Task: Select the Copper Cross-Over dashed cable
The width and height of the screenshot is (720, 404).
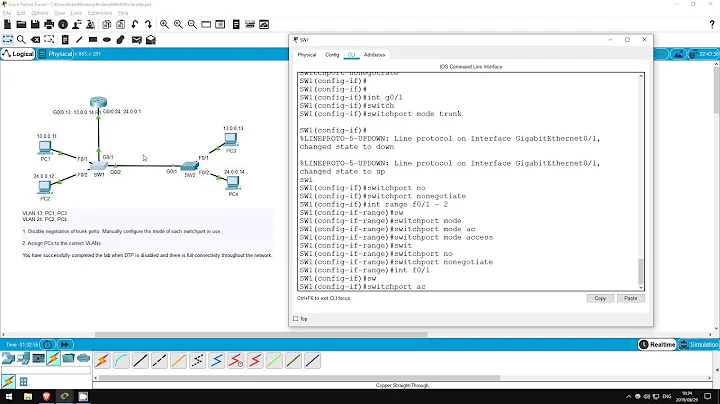Action: click(159, 360)
